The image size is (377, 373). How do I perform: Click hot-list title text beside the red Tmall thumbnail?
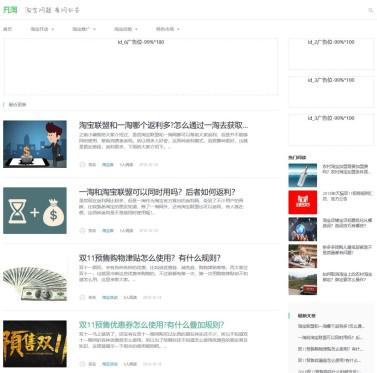(347, 196)
